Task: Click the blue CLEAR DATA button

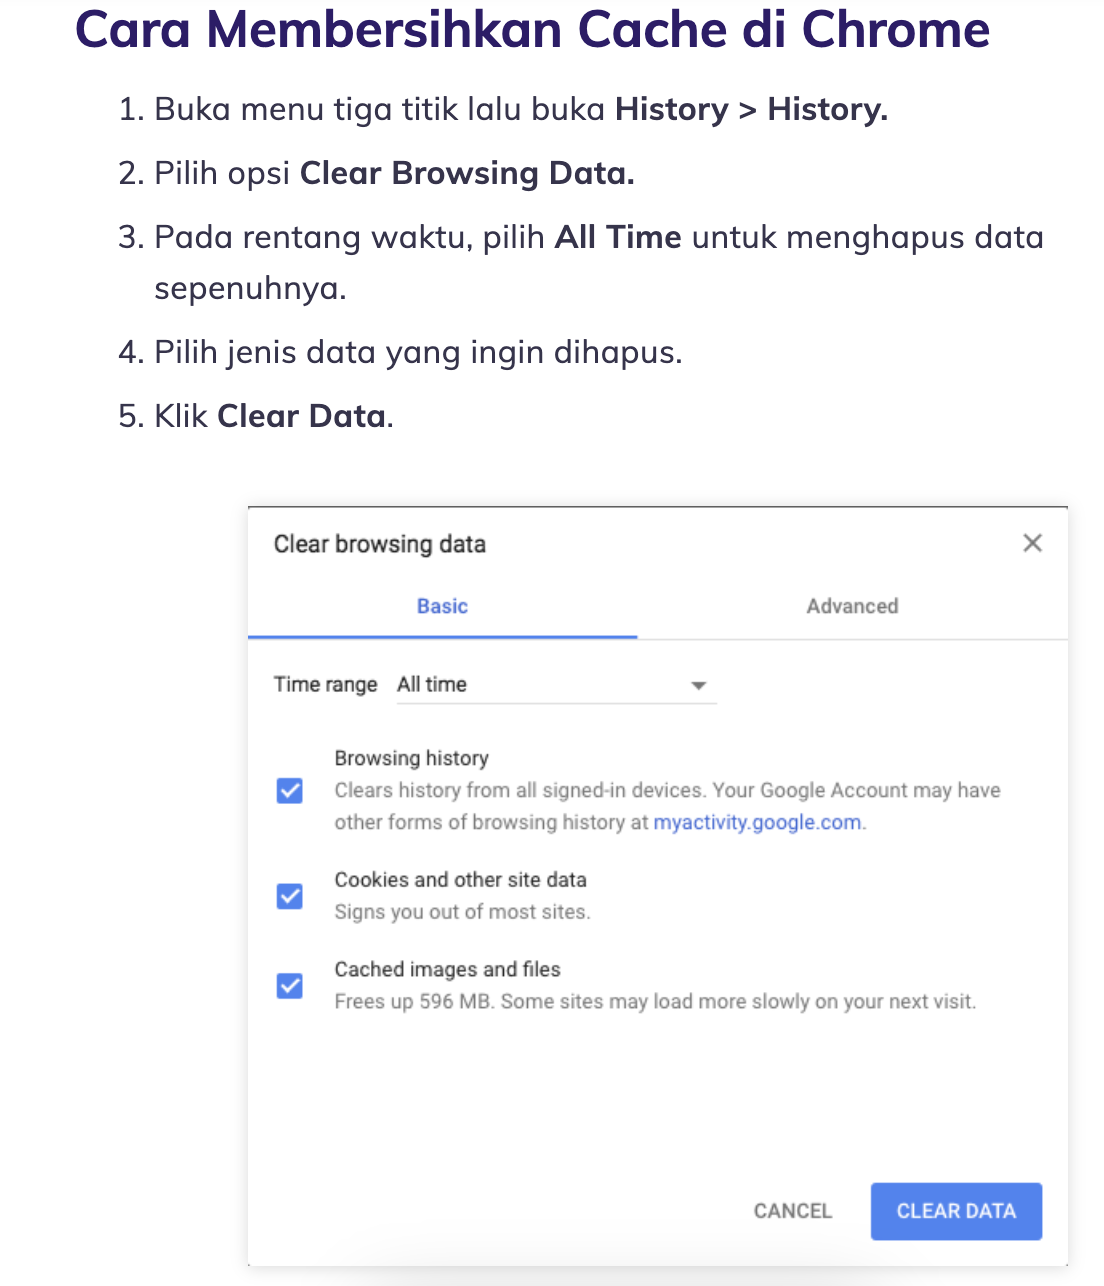Action: [x=956, y=1211]
